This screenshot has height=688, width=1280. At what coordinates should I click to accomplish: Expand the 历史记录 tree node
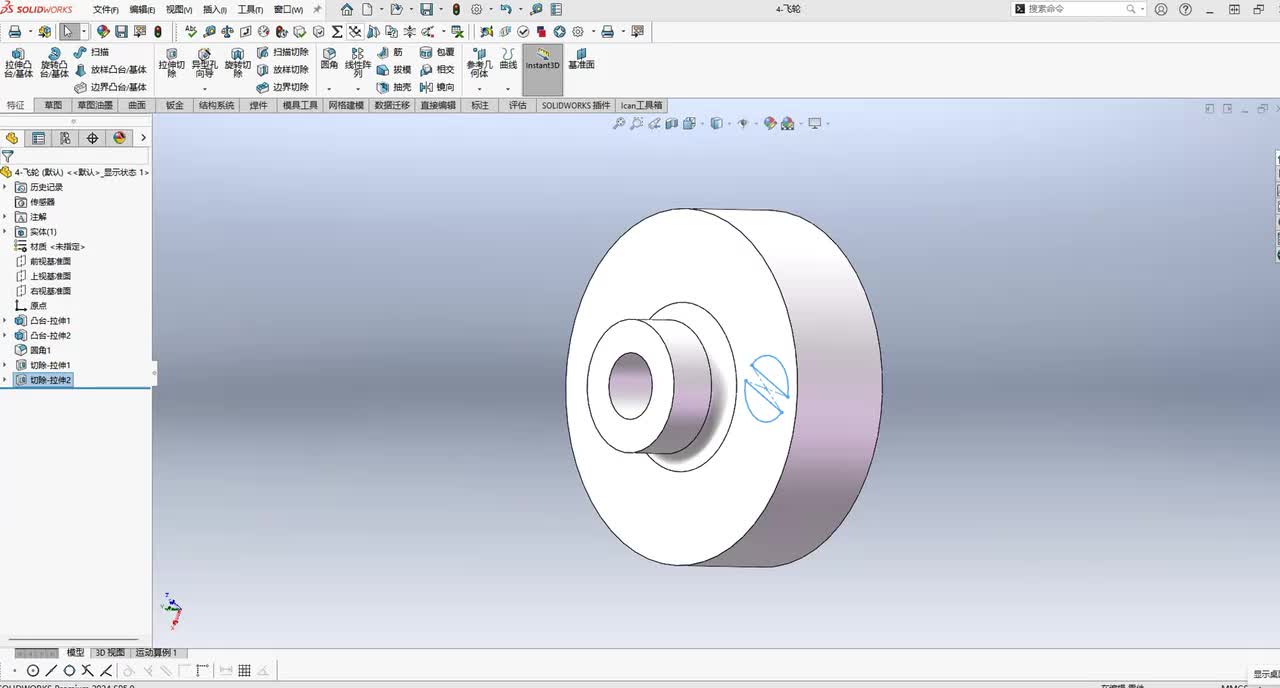(x=5, y=187)
